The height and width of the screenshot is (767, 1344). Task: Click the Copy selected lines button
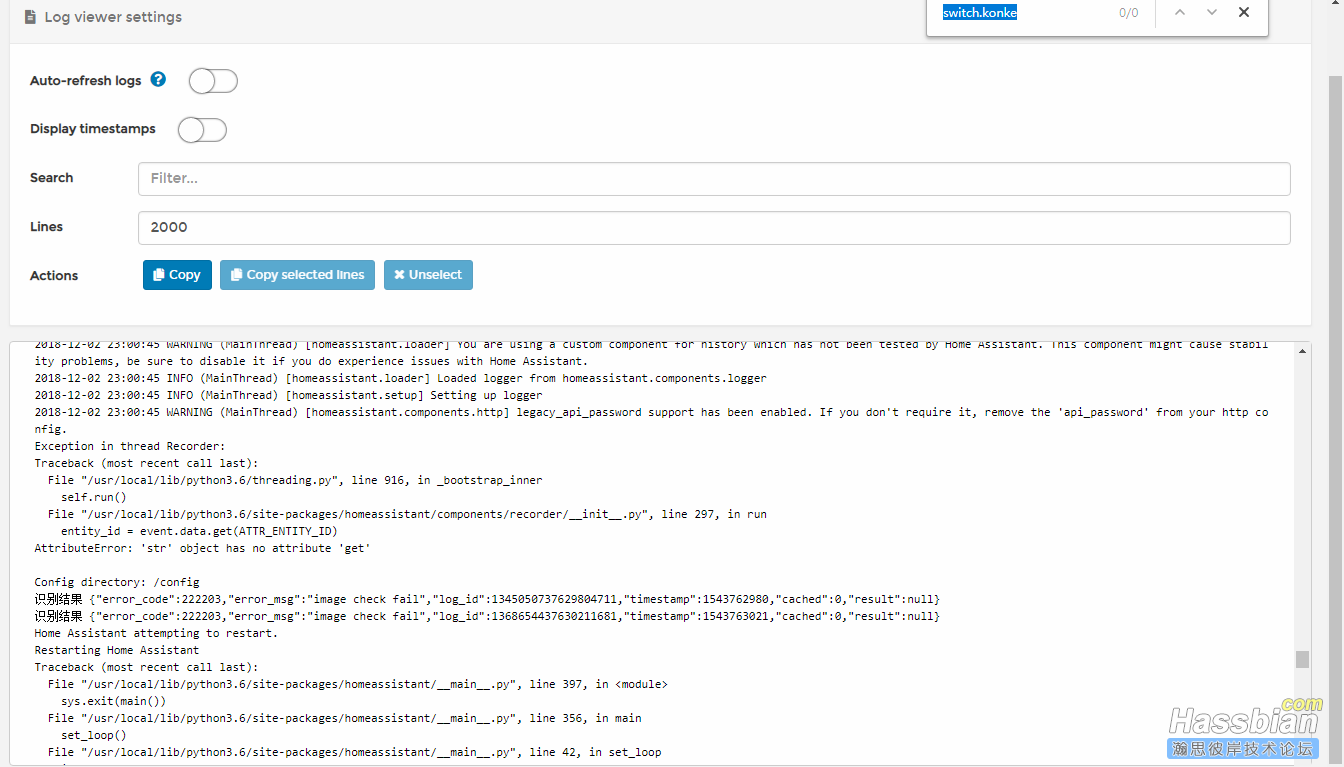point(297,275)
